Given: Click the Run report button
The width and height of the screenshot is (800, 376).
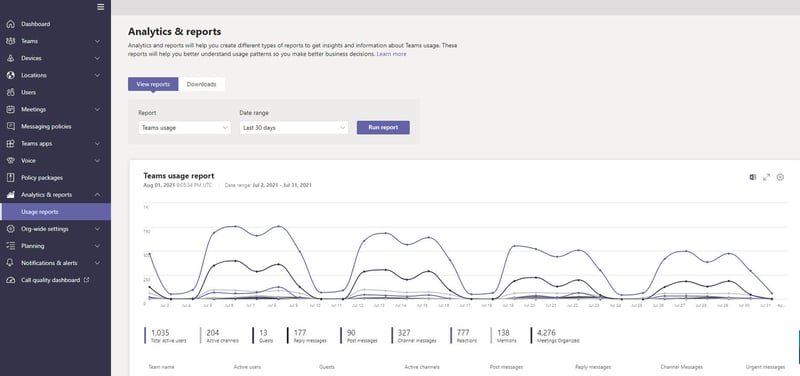Looking at the screenshot, I should [383, 128].
